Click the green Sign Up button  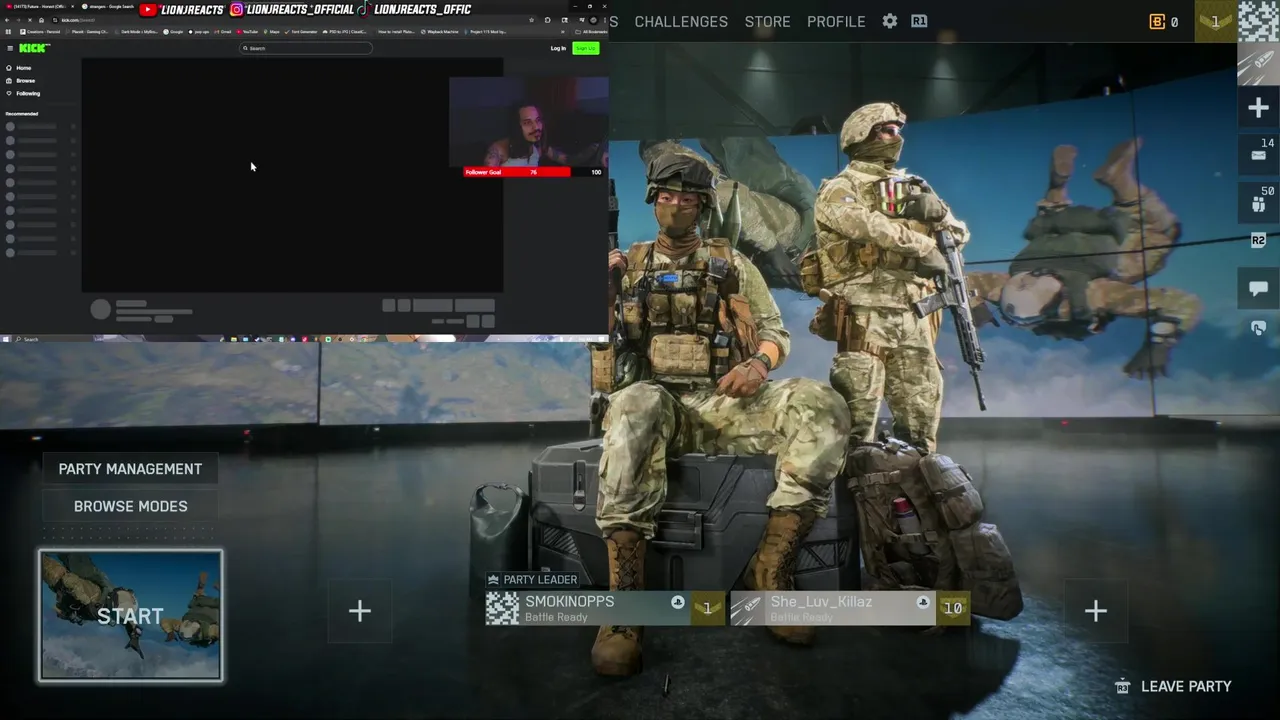click(x=585, y=48)
